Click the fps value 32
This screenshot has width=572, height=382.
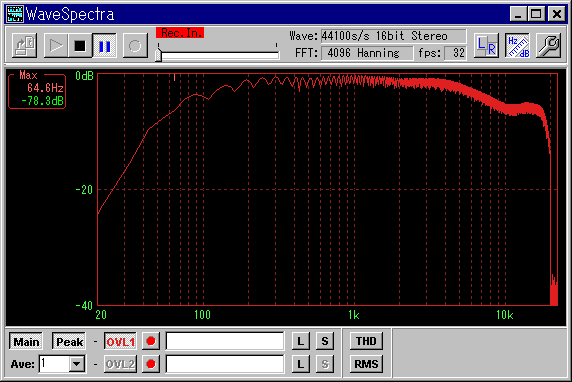(x=456, y=53)
